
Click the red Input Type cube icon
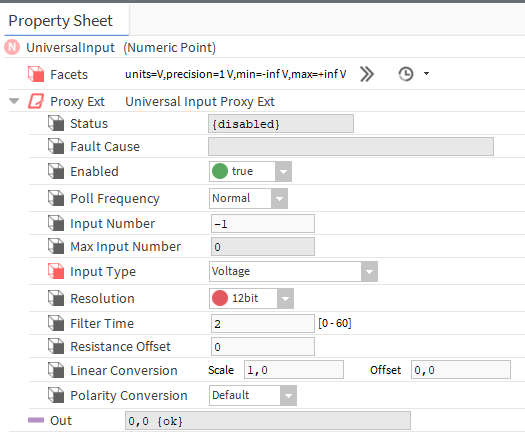(x=56, y=271)
